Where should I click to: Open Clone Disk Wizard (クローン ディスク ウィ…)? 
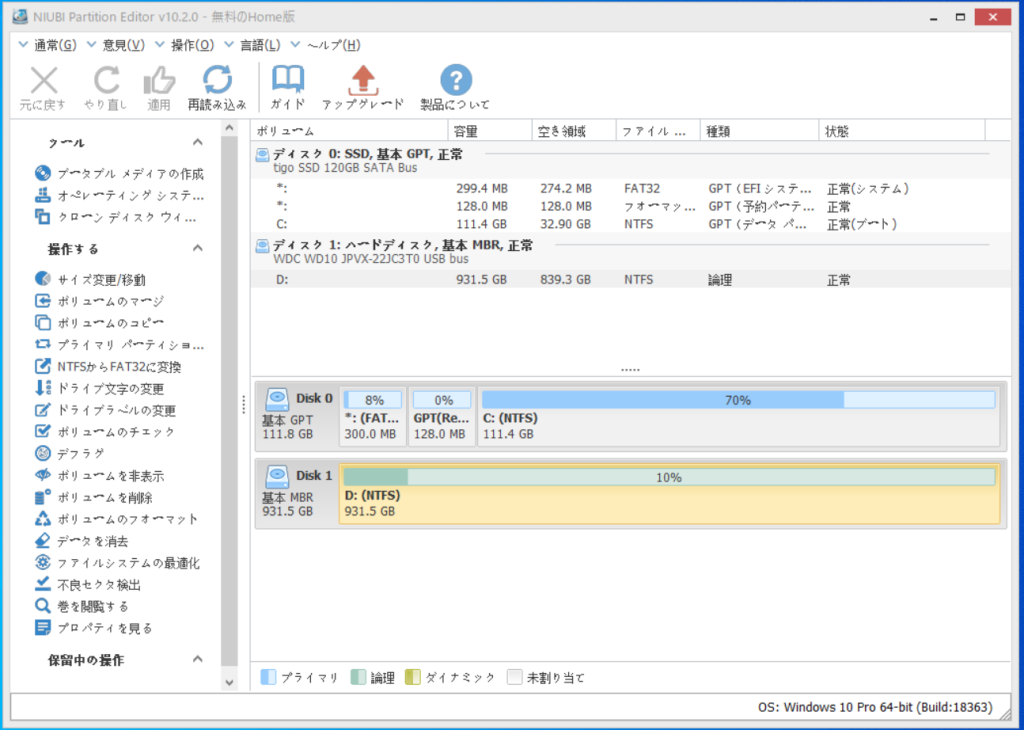[x=116, y=217]
